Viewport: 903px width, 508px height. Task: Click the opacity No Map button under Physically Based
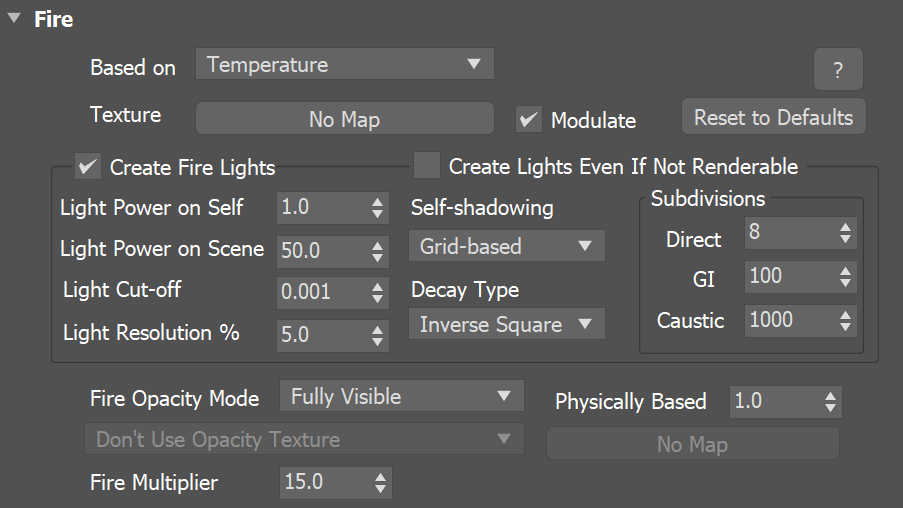click(x=692, y=443)
